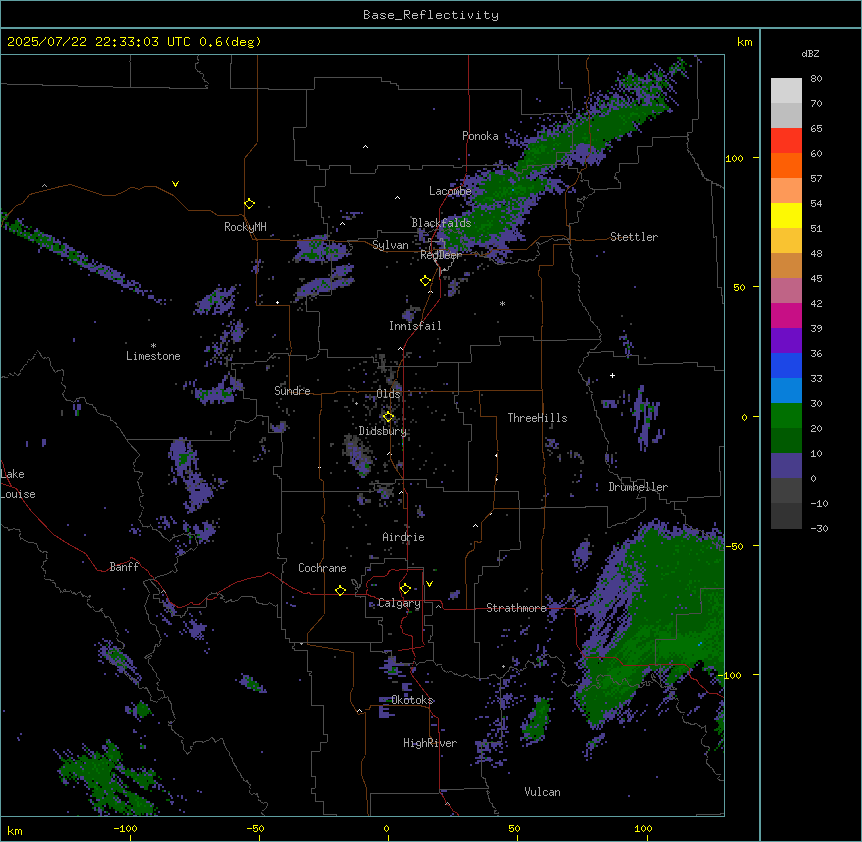Screen dimensions: 862x842
Task: Select the yellow 51-54 dBZ legend swatch
Action: click(786, 215)
